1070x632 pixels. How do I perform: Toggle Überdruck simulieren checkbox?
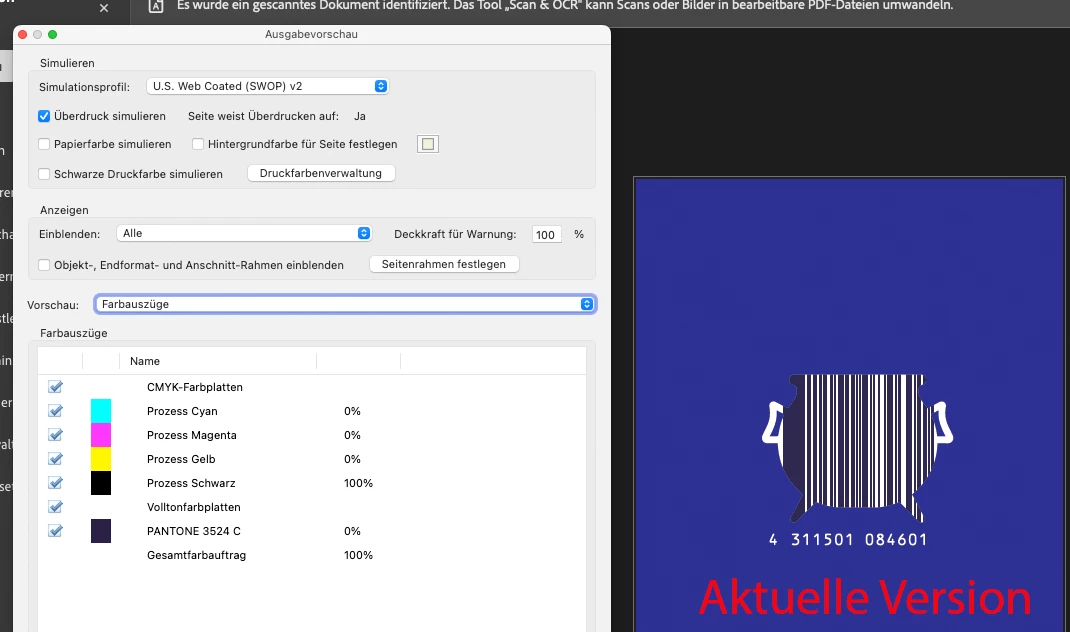point(44,116)
